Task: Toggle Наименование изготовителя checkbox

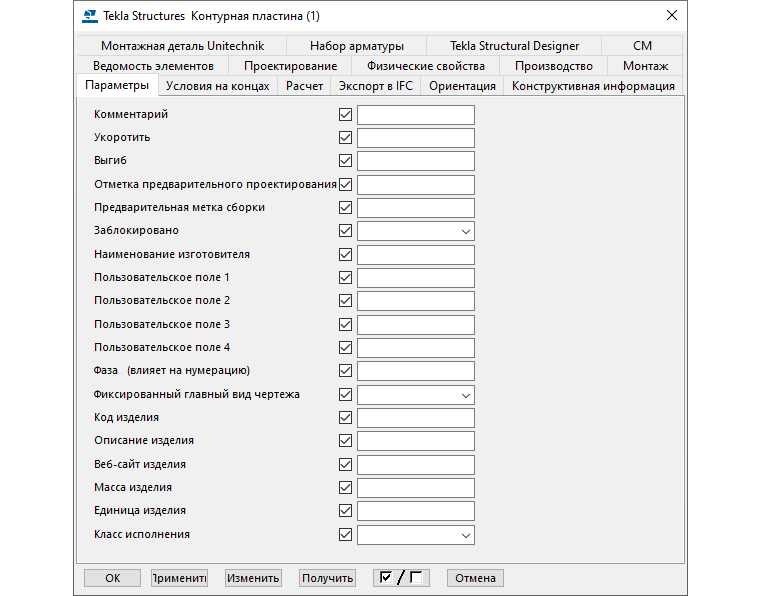Action: (x=346, y=255)
